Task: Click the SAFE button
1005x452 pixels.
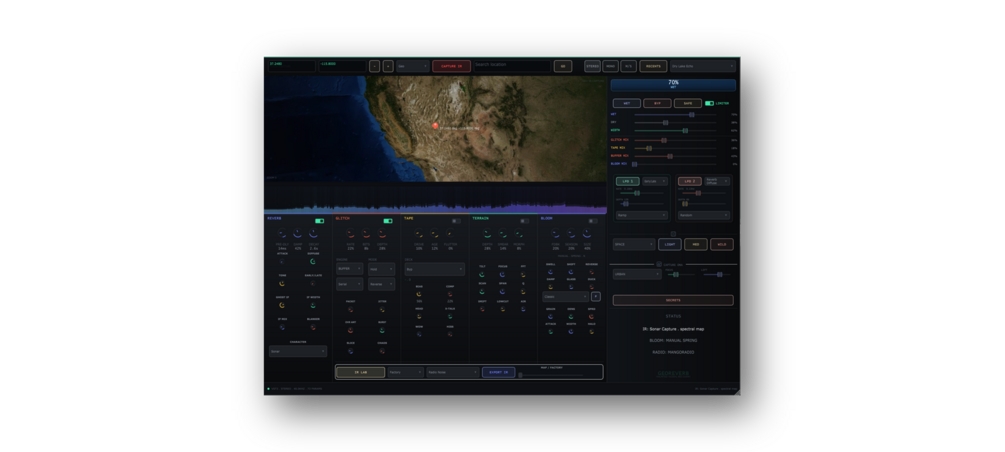Action: (x=688, y=103)
